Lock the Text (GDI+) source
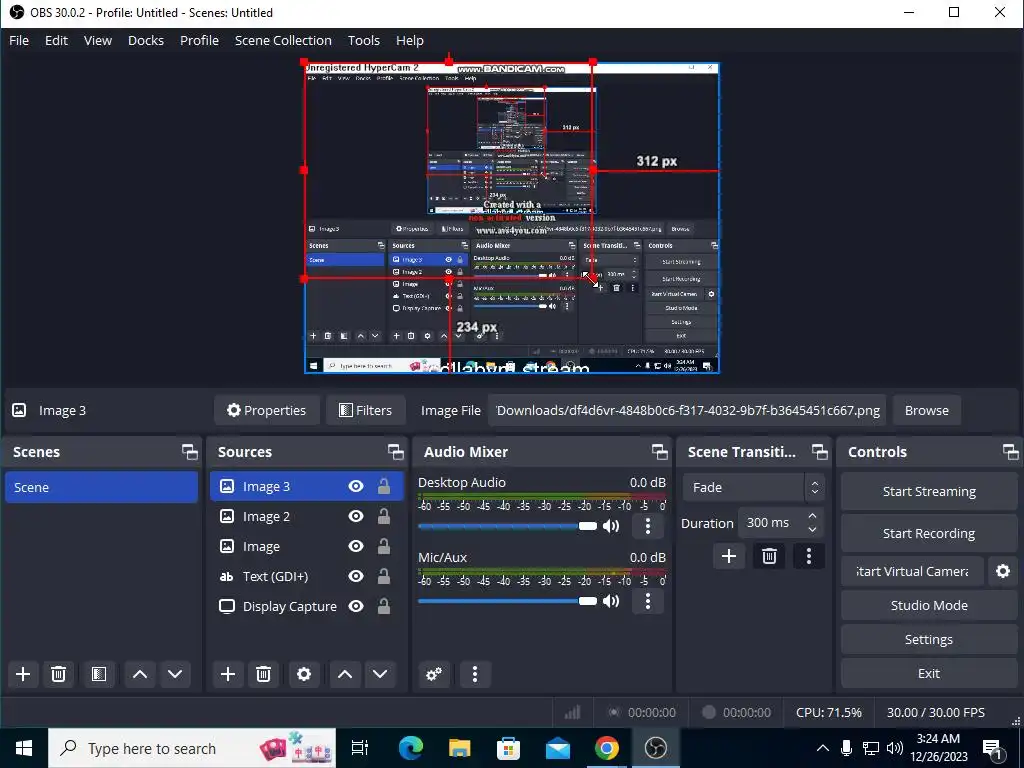 click(x=384, y=577)
